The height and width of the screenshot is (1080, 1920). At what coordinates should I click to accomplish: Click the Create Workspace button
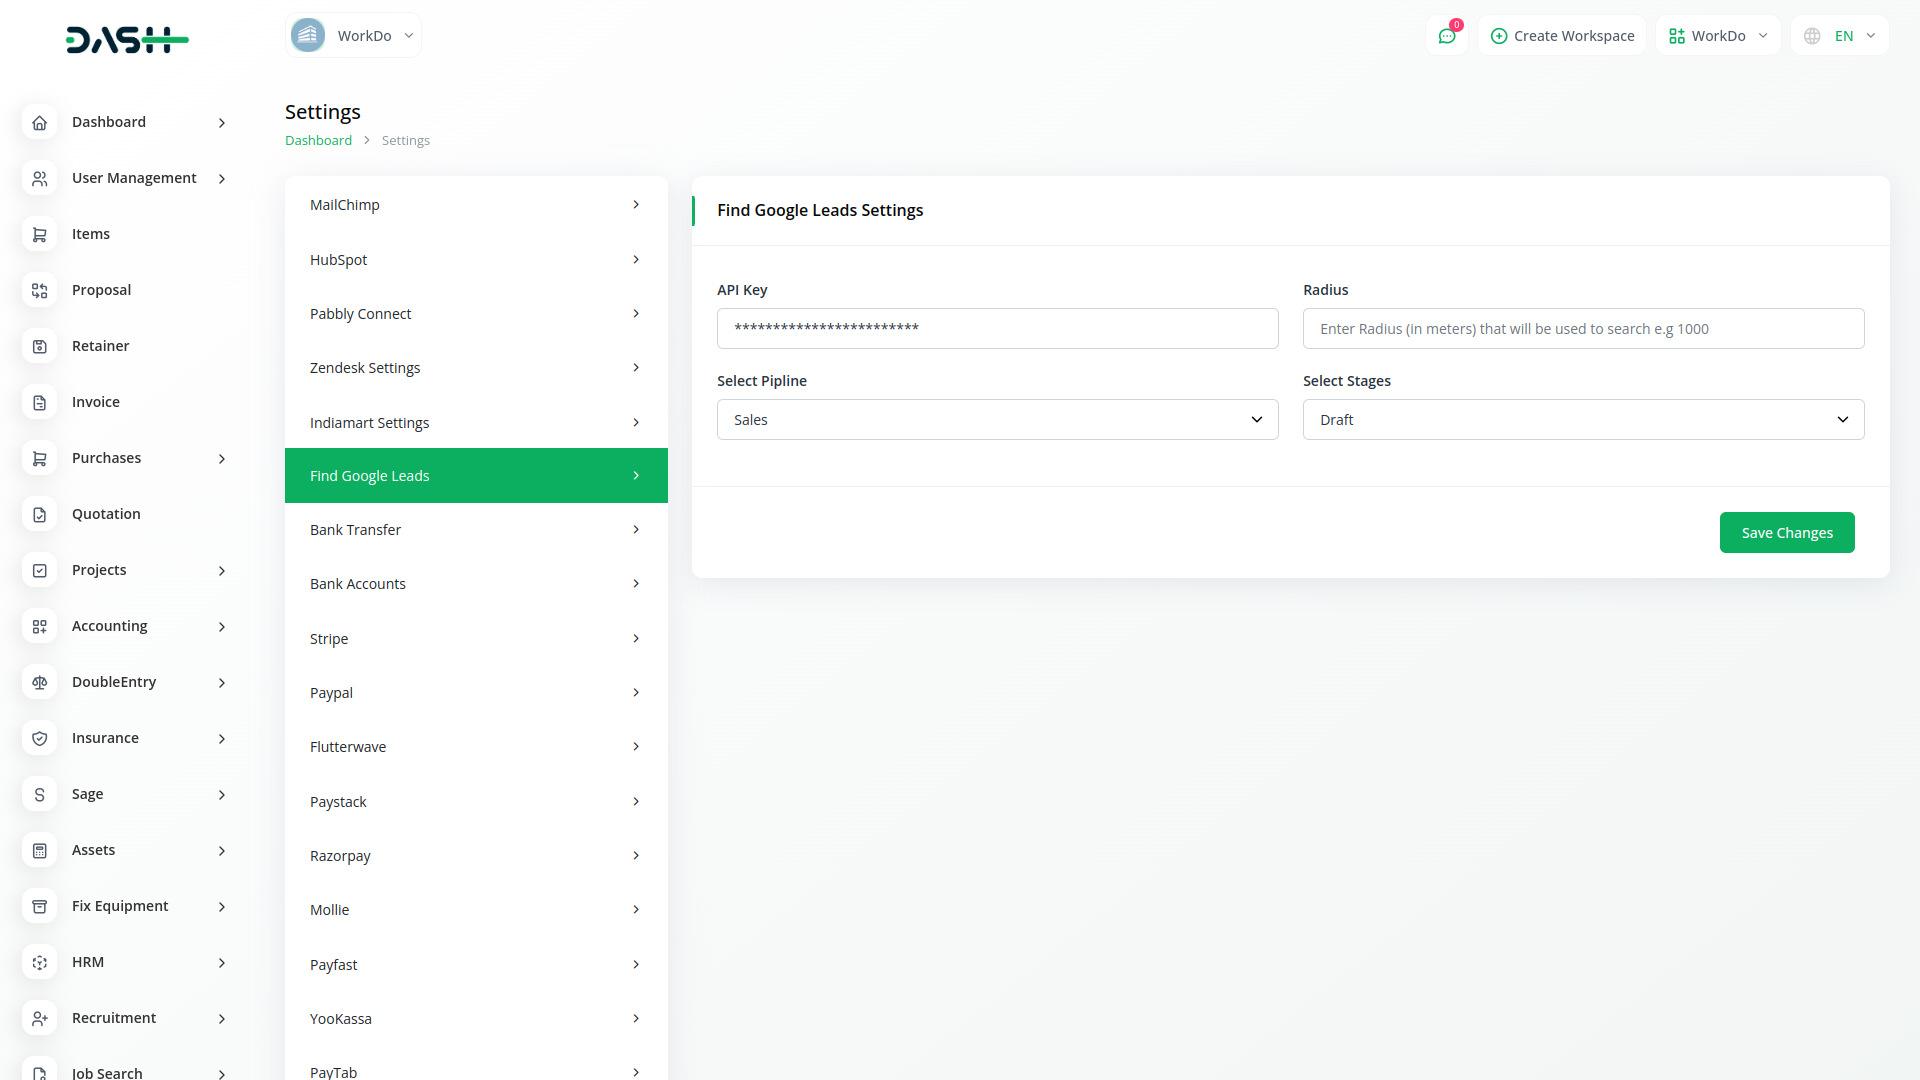click(1562, 36)
